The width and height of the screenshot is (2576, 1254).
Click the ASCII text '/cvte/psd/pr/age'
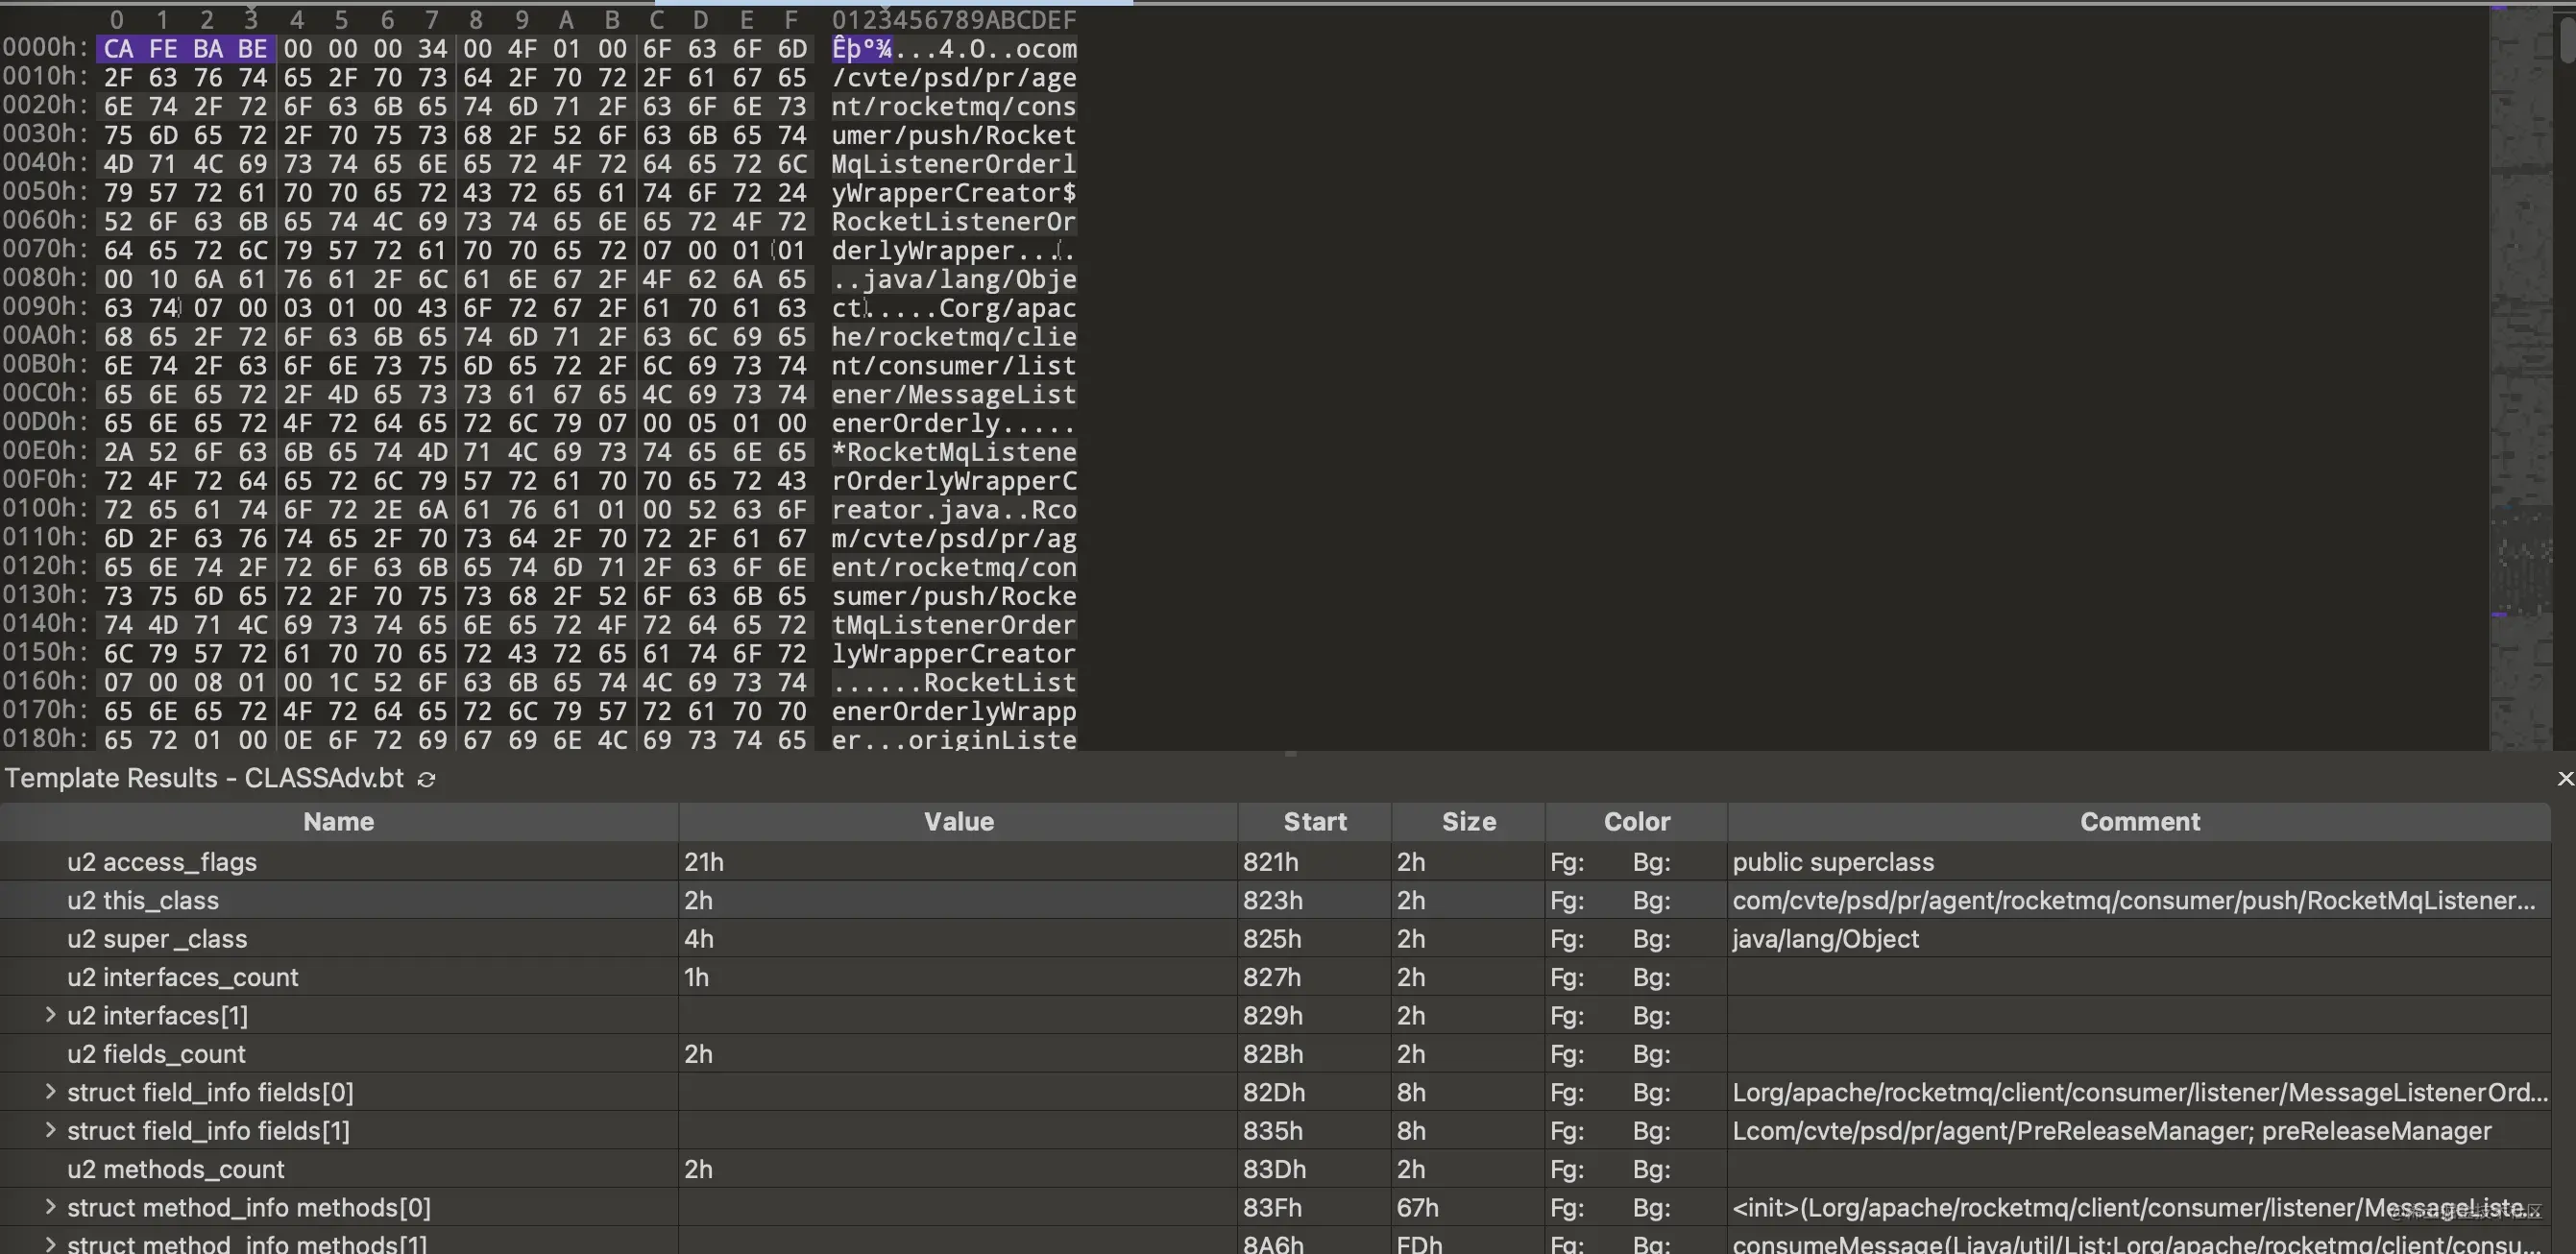click(954, 78)
